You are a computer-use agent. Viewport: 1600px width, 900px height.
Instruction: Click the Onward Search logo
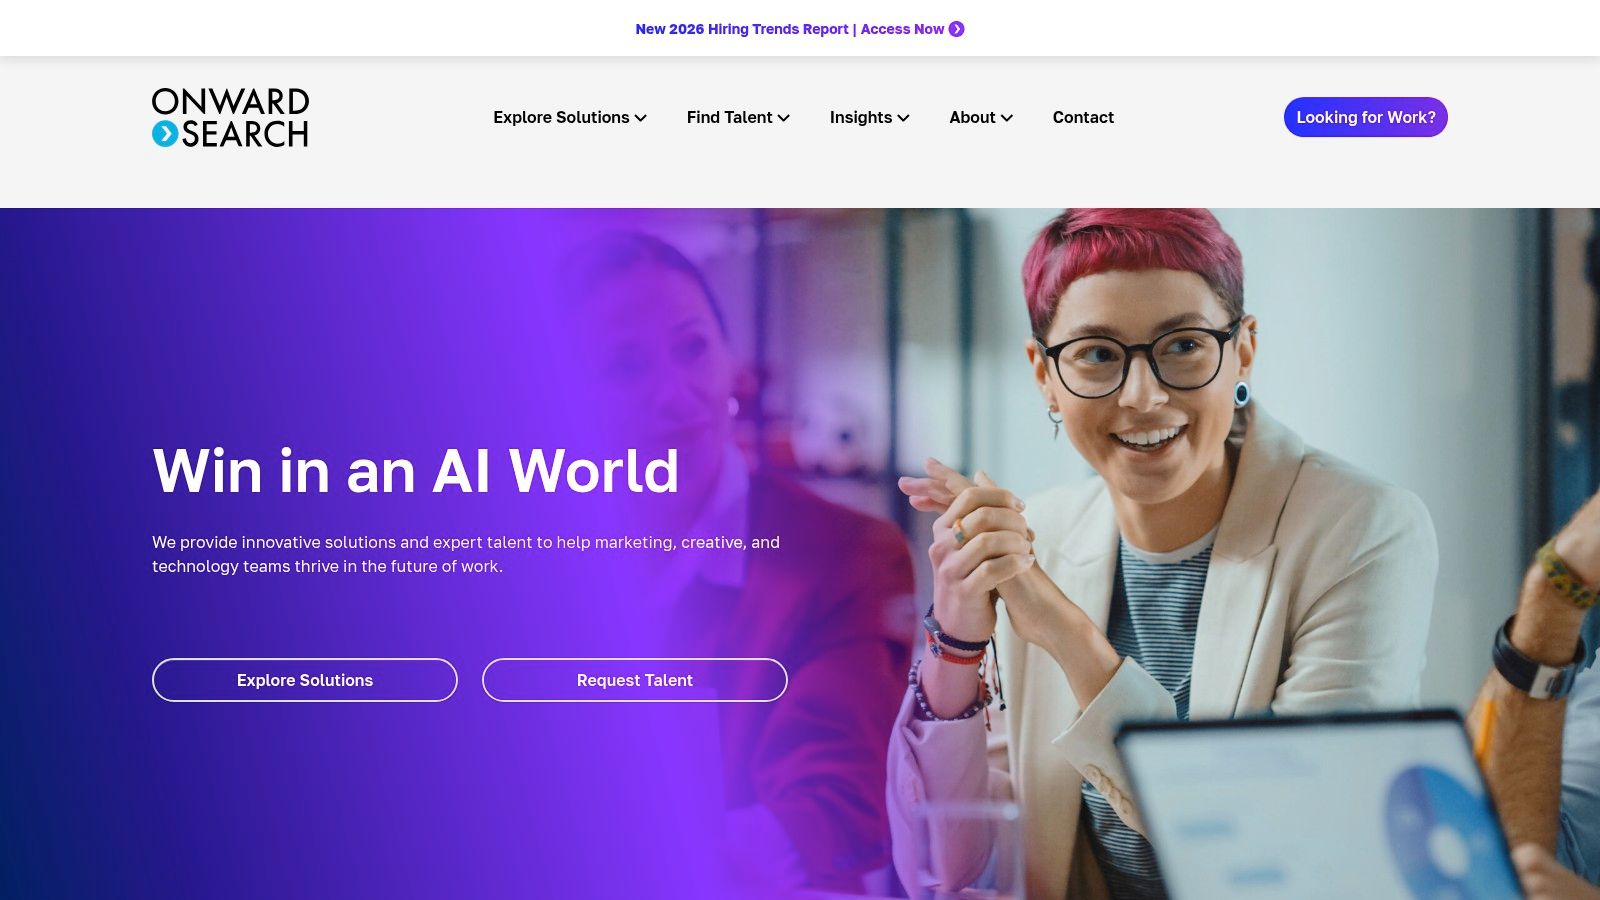coord(230,117)
